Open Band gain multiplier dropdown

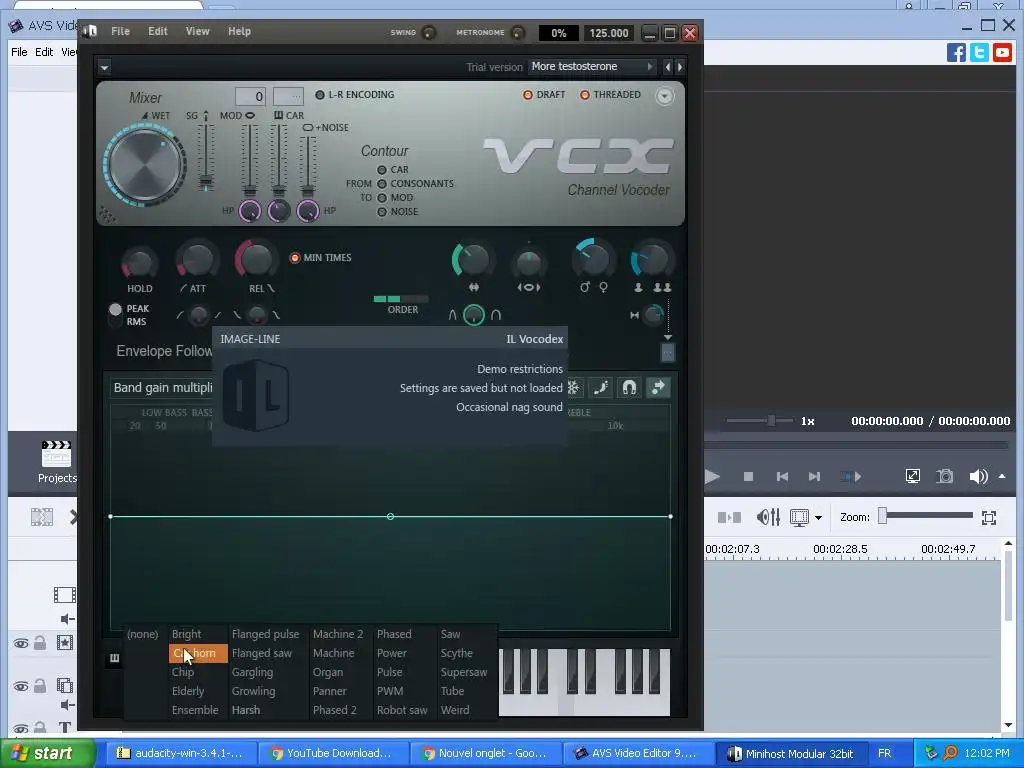point(163,388)
